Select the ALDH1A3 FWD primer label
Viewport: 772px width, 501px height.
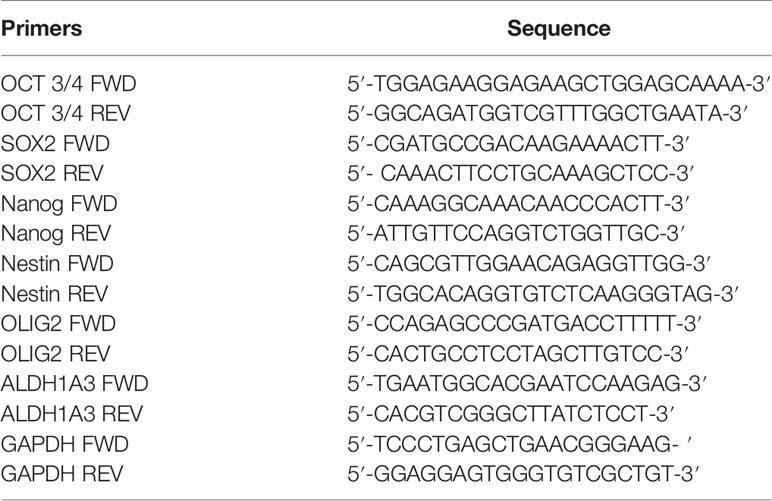(x=74, y=384)
